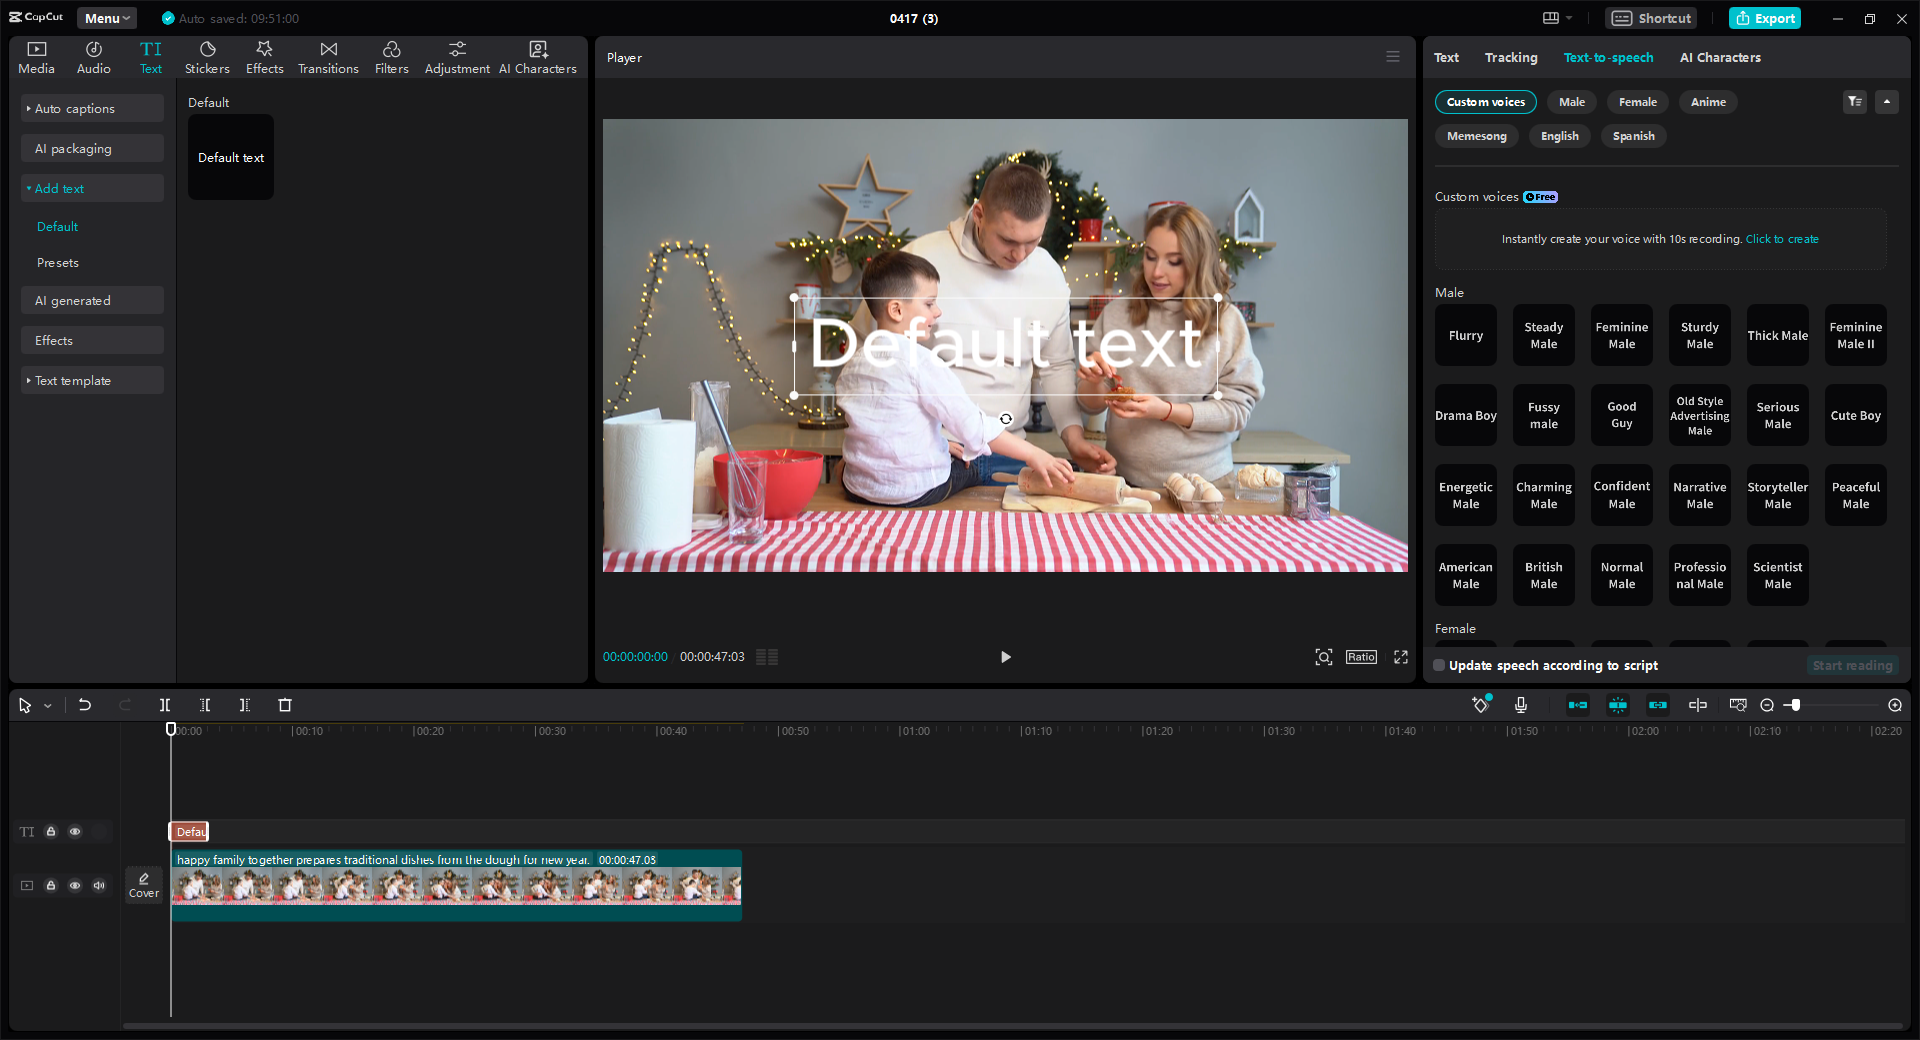The width and height of the screenshot is (1920, 1040).
Task: Open the Stickers panel
Action: tap(207, 56)
